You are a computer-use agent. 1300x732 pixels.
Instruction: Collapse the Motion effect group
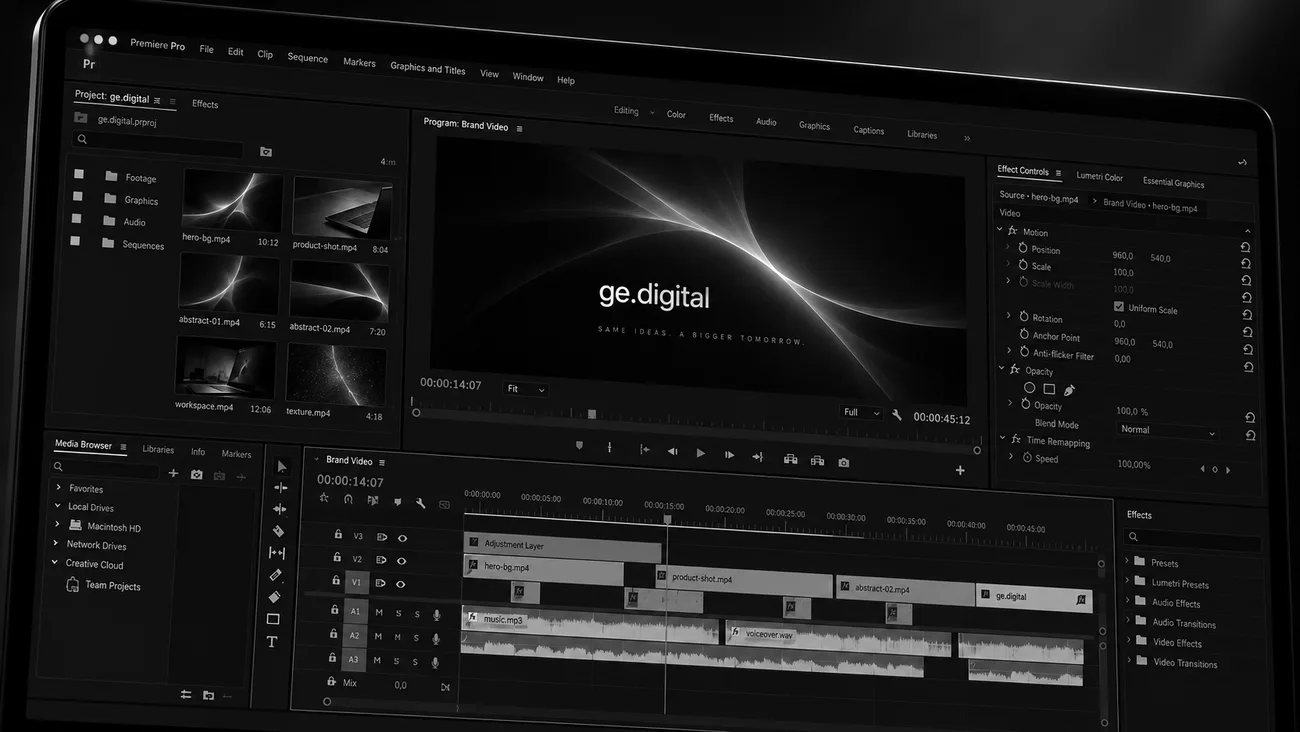pyautogui.click(x=1000, y=230)
